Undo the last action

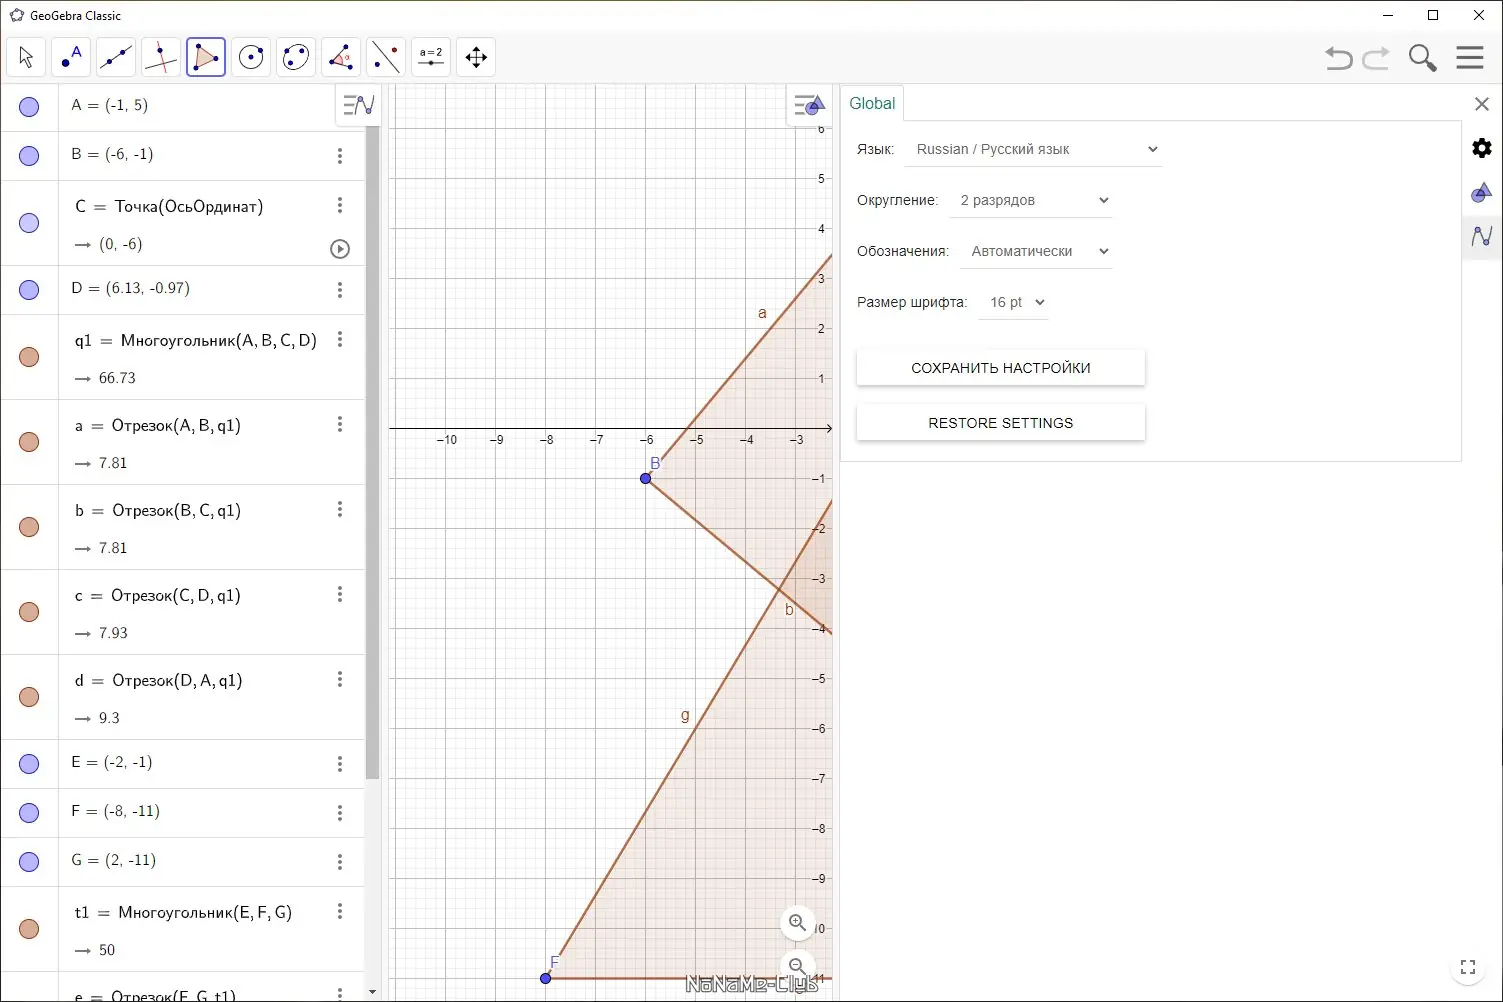[x=1339, y=58]
